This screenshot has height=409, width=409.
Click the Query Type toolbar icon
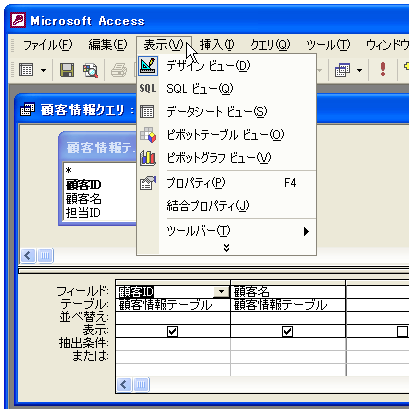[x=342, y=70]
